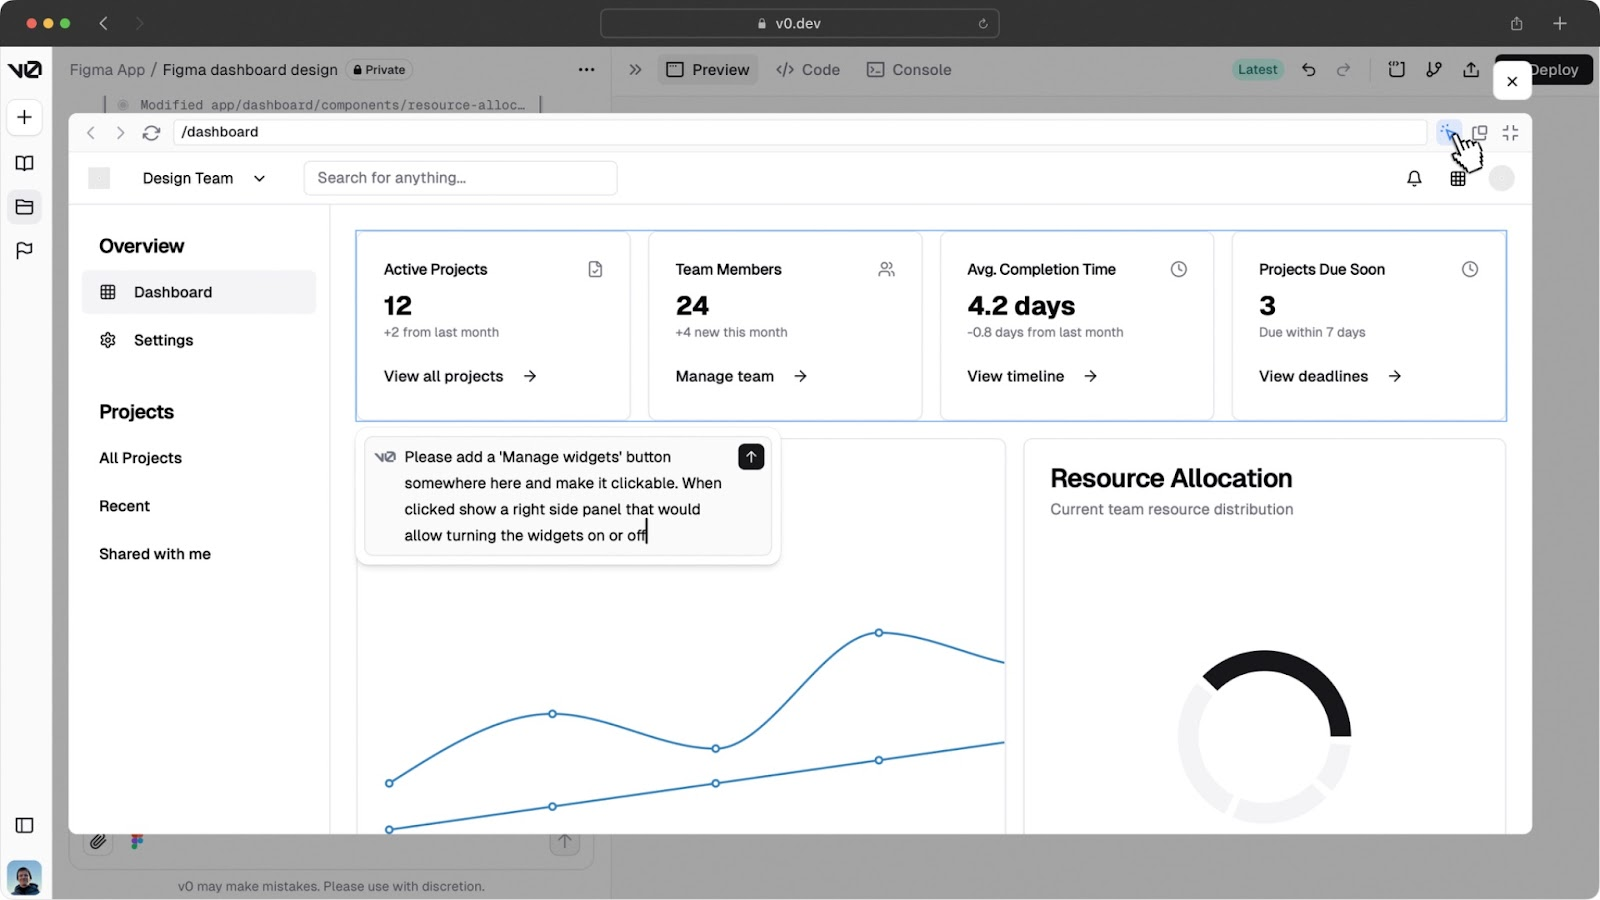Switch to the Console tab
Image resolution: width=1600 pixels, height=900 pixels.
click(909, 70)
